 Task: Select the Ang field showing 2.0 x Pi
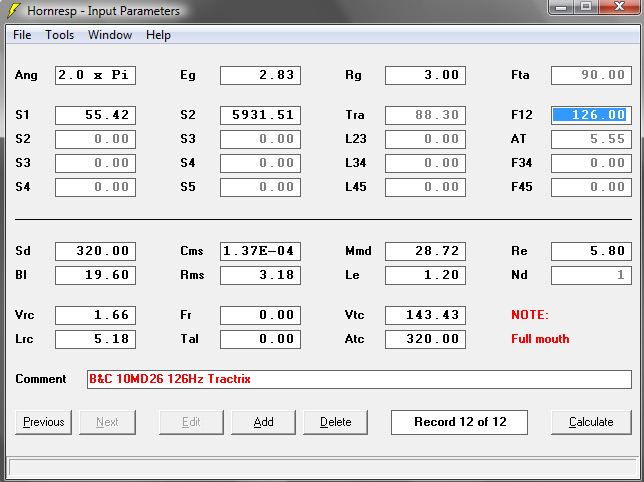[x=95, y=75]
